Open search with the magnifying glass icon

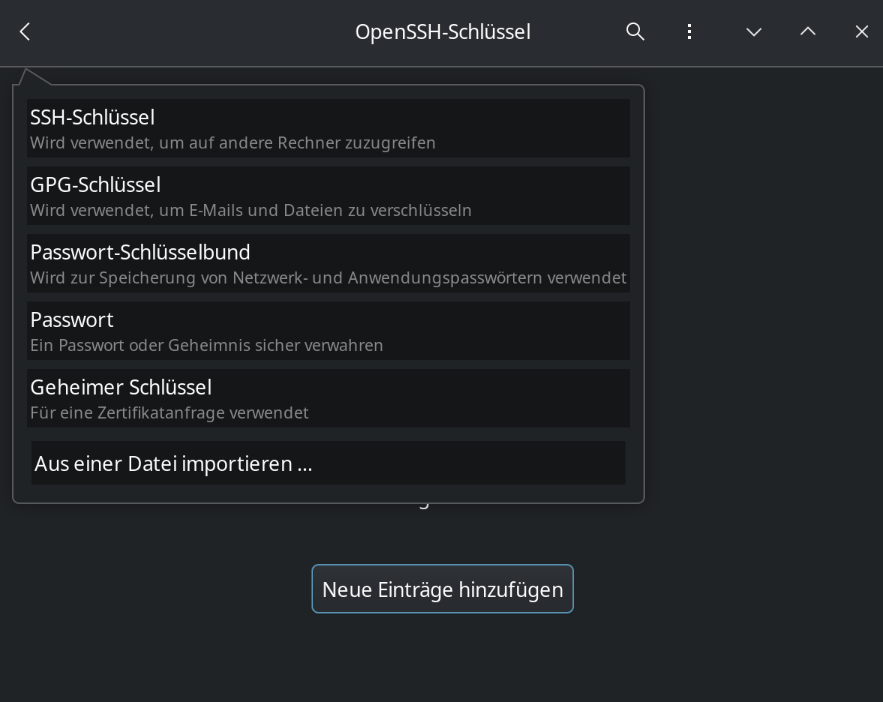coord(635,32)
